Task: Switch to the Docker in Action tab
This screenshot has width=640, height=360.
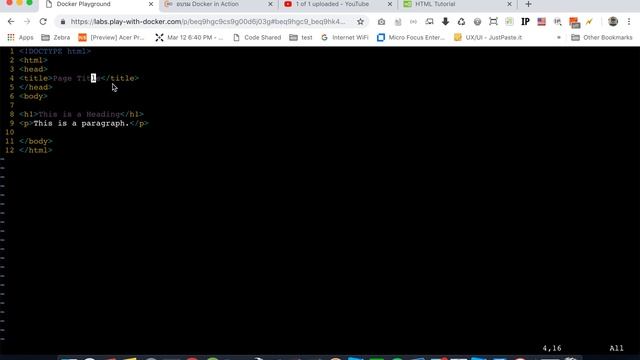Action: pyautogui.click(x=218, y=4)
